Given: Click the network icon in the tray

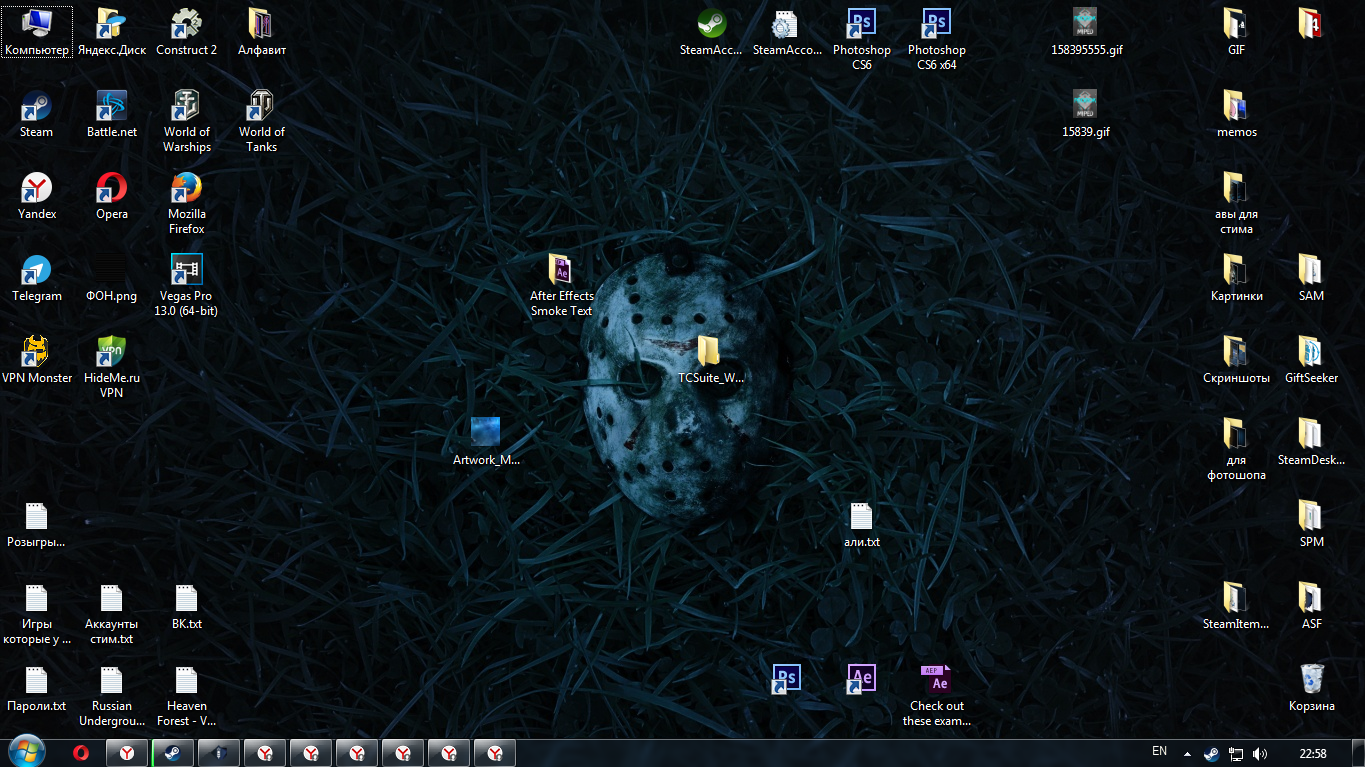Looking at the screenshot, I should click(1236, 753).
